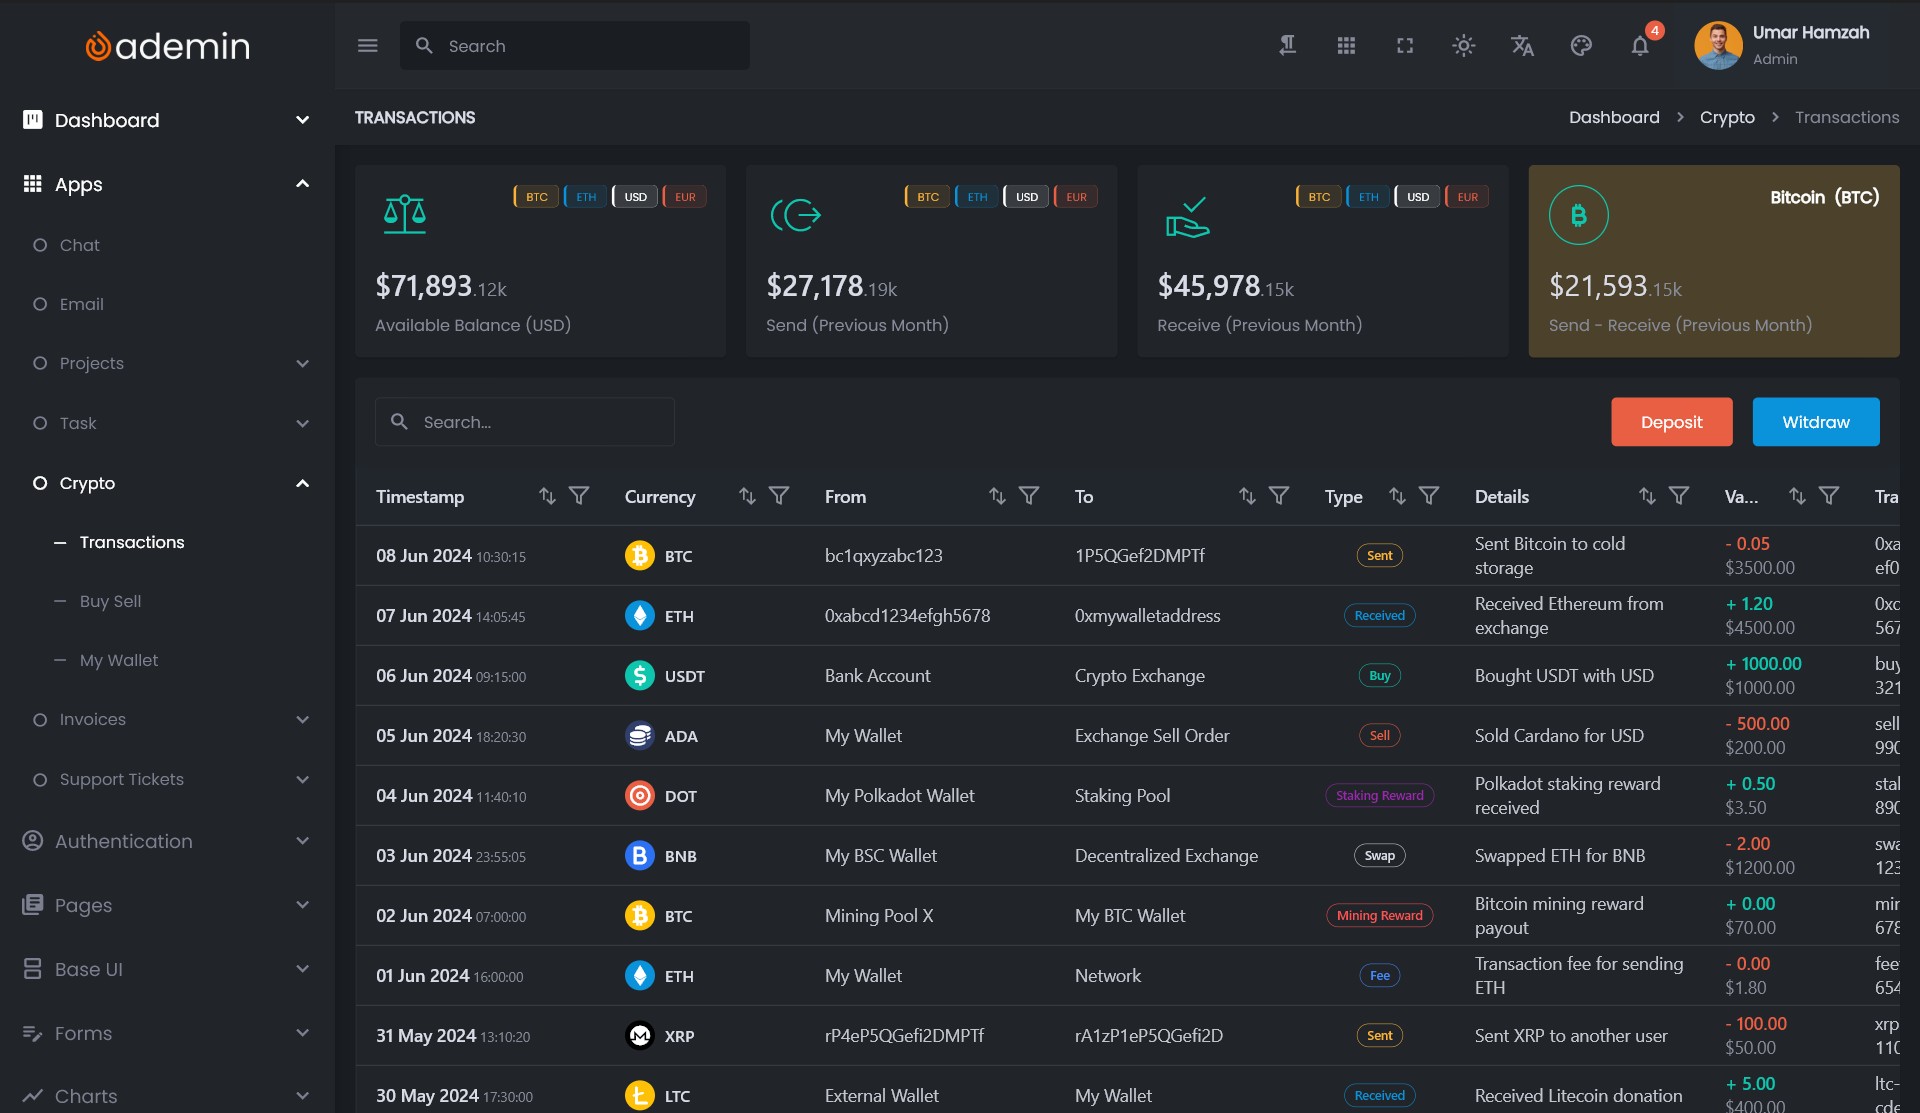Select ETH toggle on Available Balance card
Viewport: 1920px width, 1113px height.
pyautogui.click(x=586, y=197)
